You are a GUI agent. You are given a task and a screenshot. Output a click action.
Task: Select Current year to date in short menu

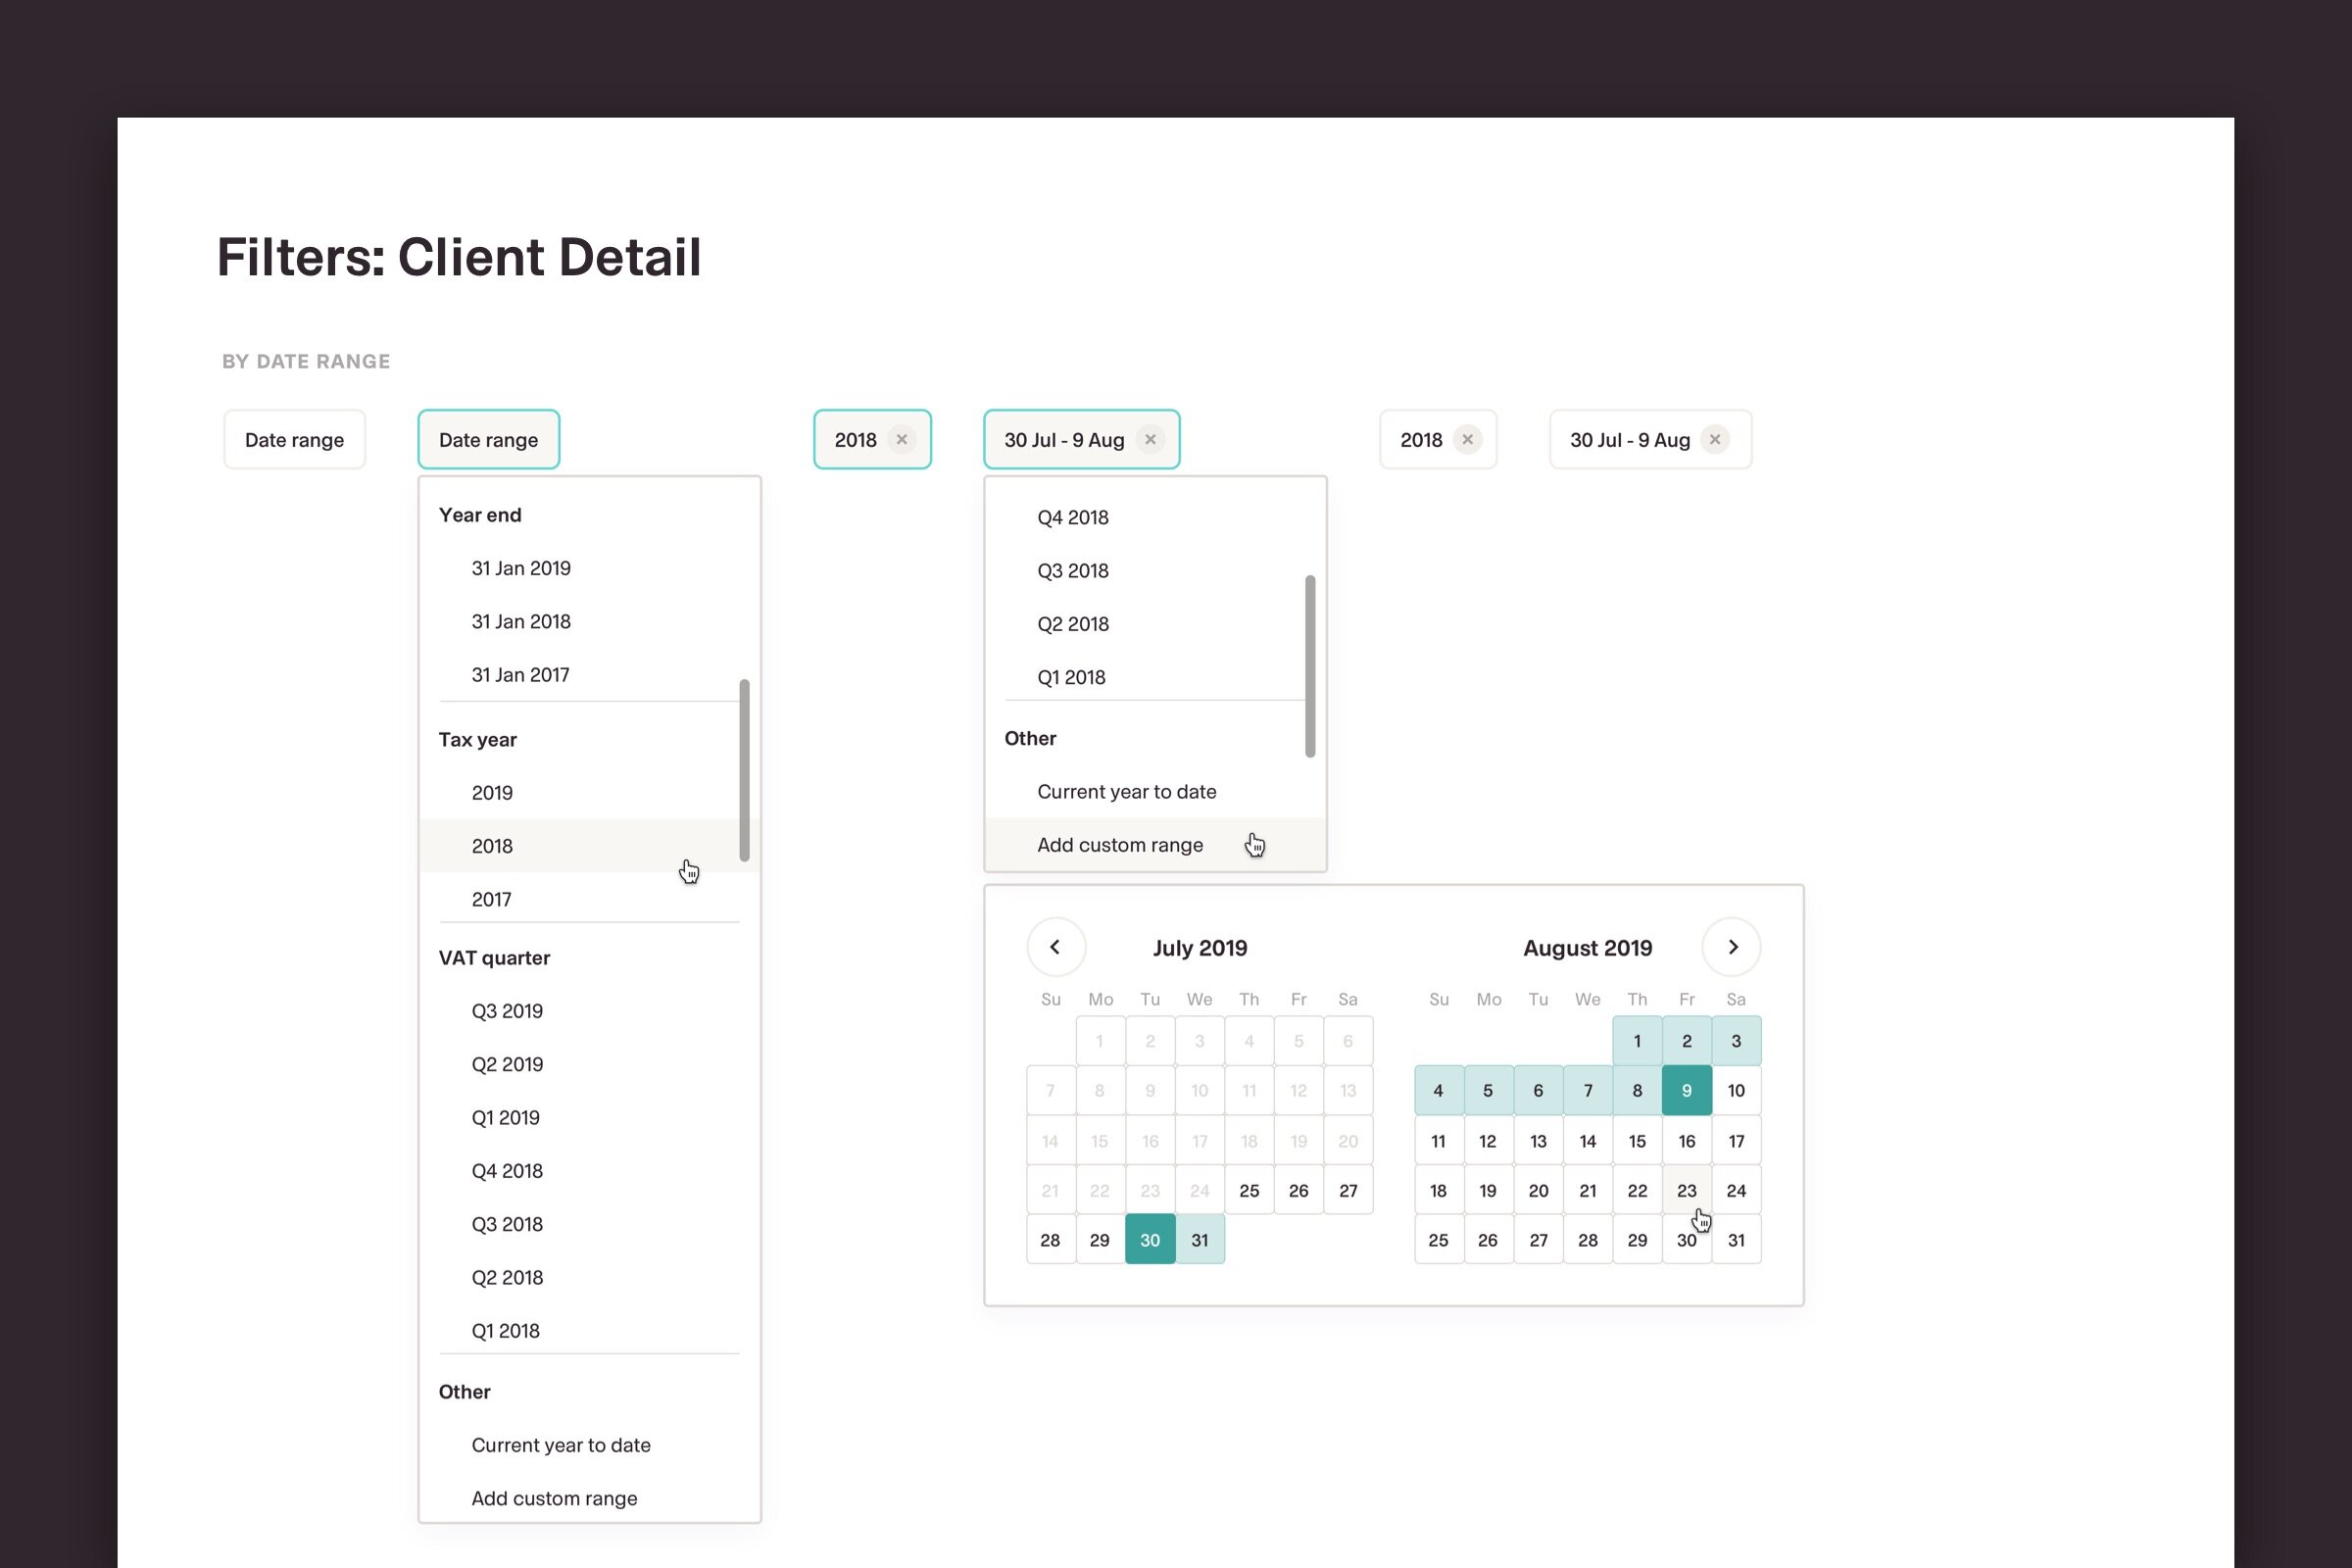click(x=1126, y=792)
